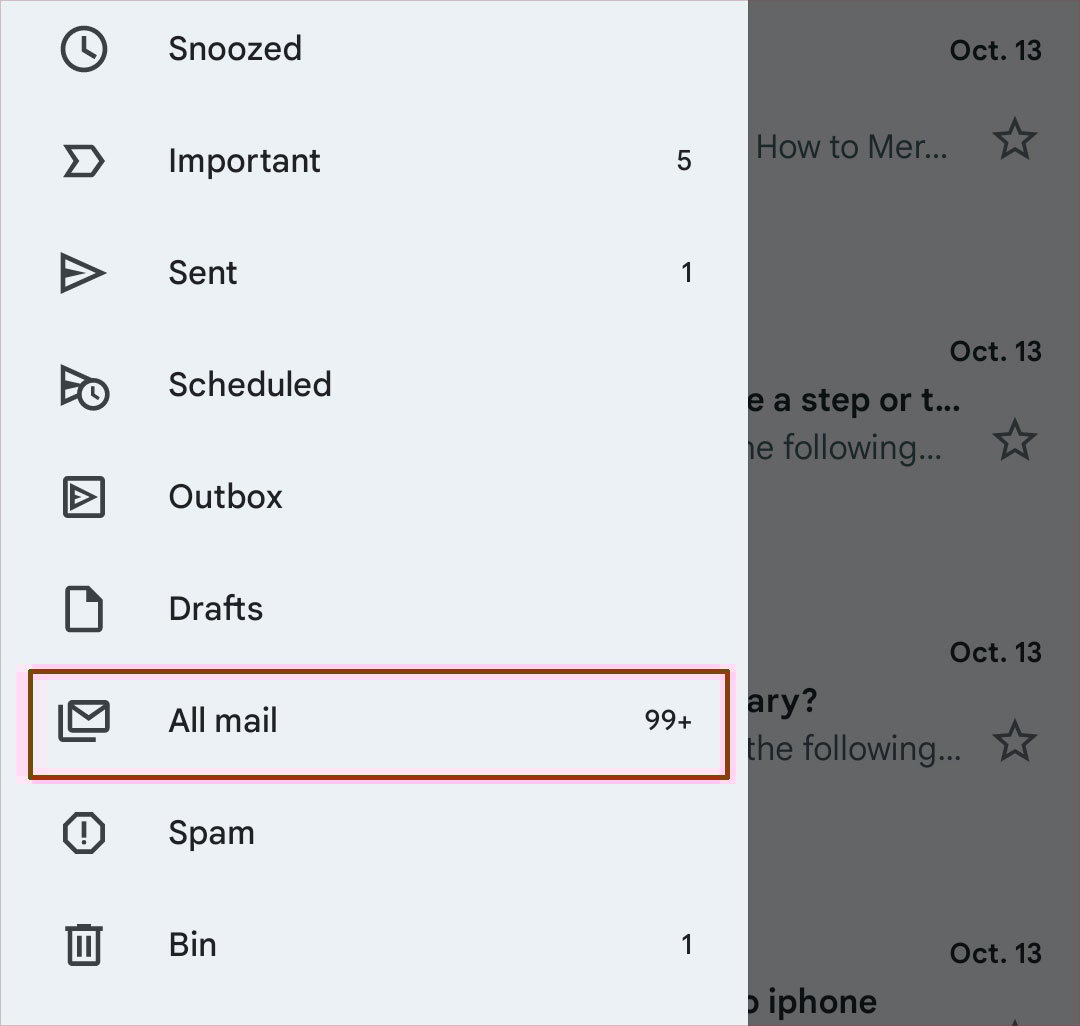Image resolution: width=1080 pixels, height=1026 pixels.
Task: Click the Snoozed clock icon
Action: (84, 49)
